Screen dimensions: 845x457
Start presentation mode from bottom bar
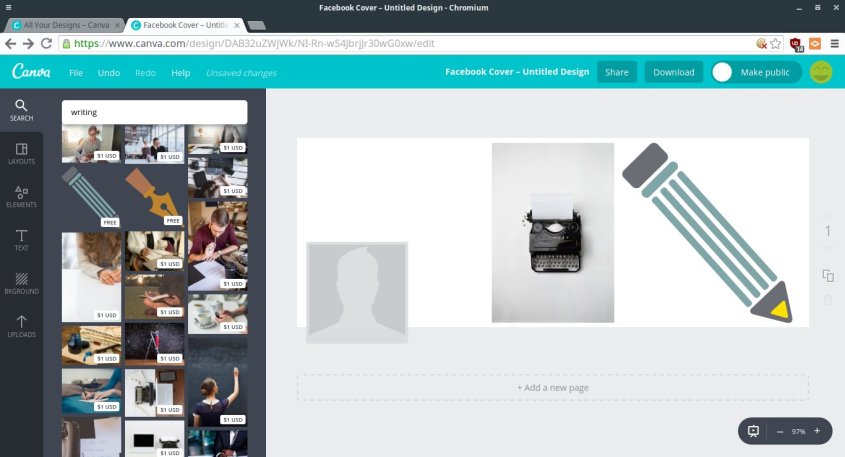click(x=754, y=431)
